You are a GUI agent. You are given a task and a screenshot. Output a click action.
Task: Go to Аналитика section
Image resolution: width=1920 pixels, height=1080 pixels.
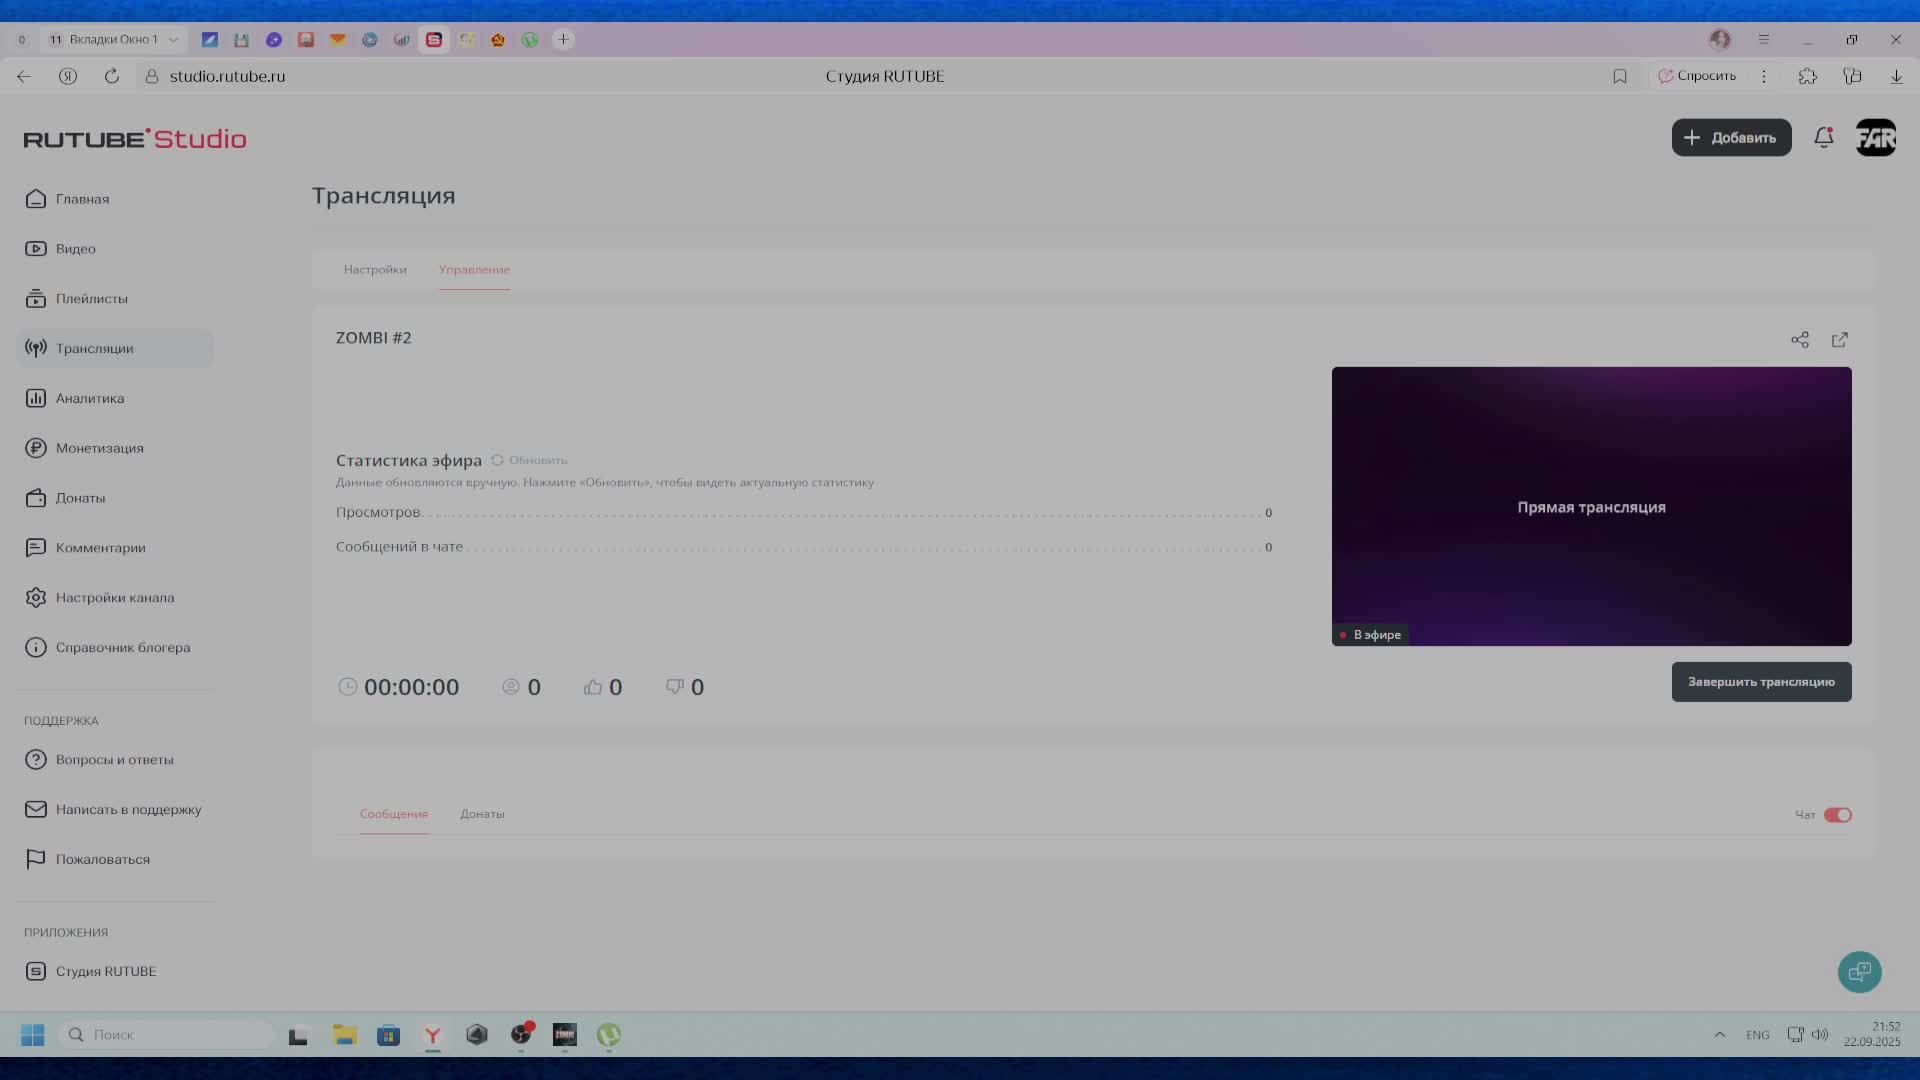89,398
